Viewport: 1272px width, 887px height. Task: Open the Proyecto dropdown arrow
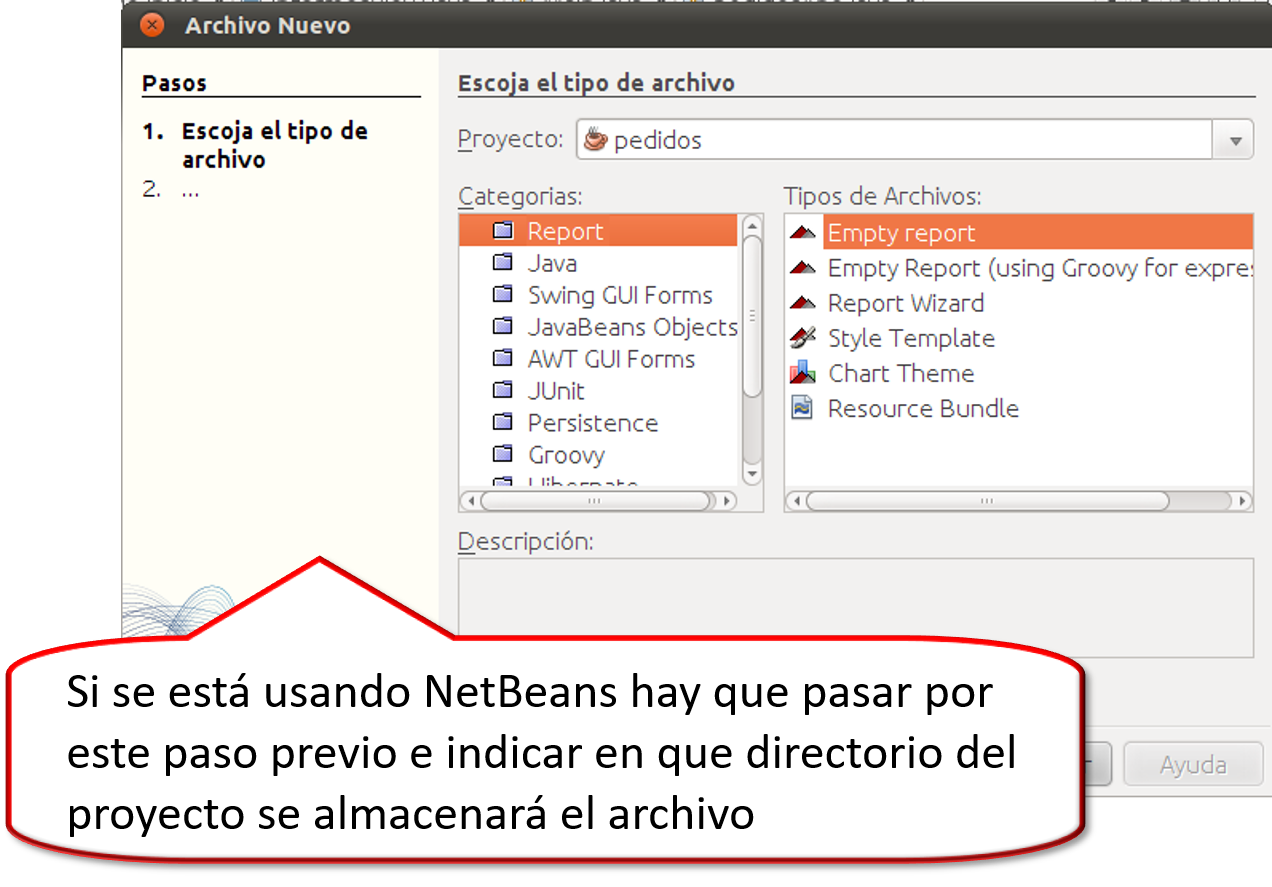1233,140
